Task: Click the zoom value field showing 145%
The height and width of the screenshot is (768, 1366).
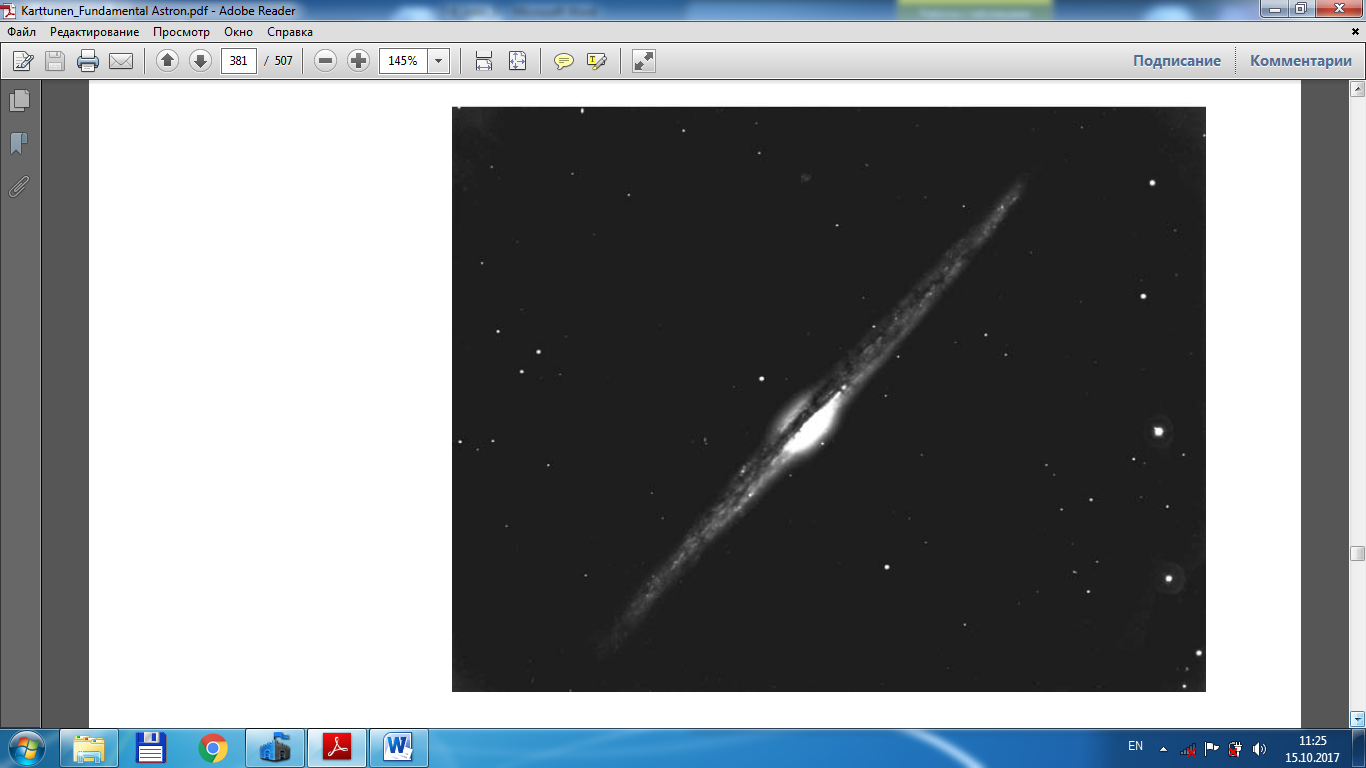Action: point(403,61)
